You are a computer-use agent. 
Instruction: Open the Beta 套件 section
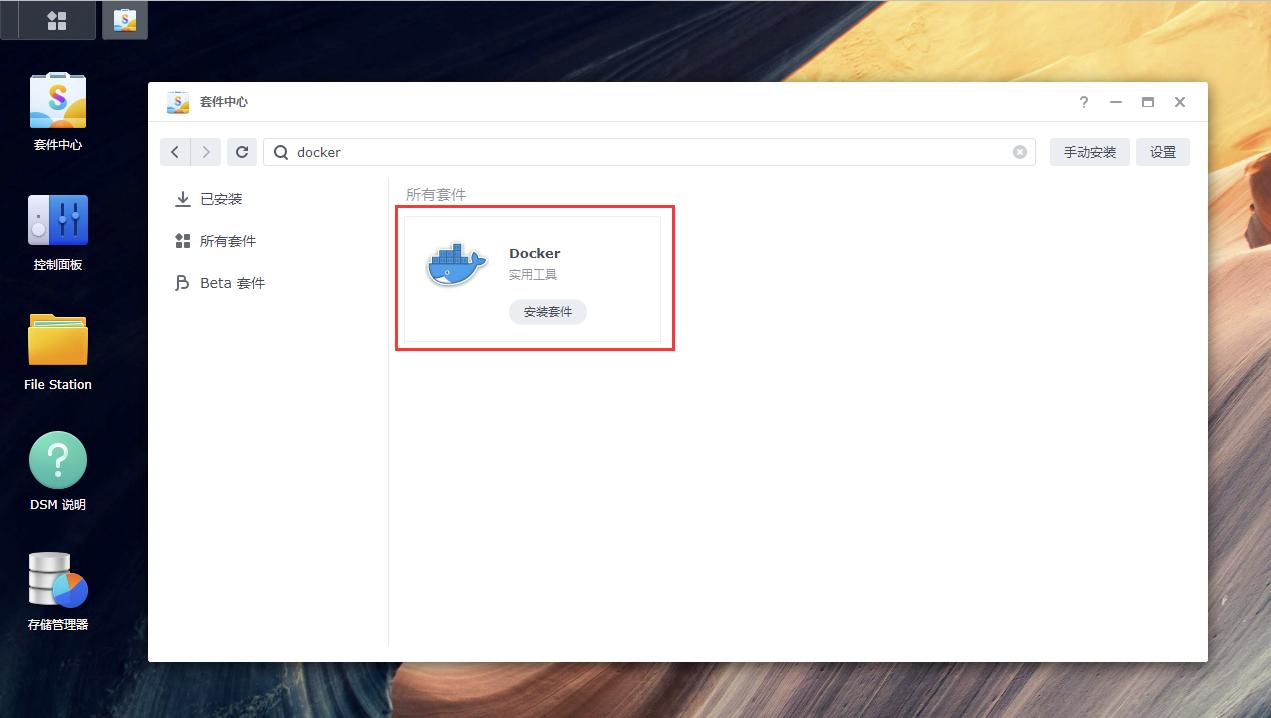pos(231,282)
